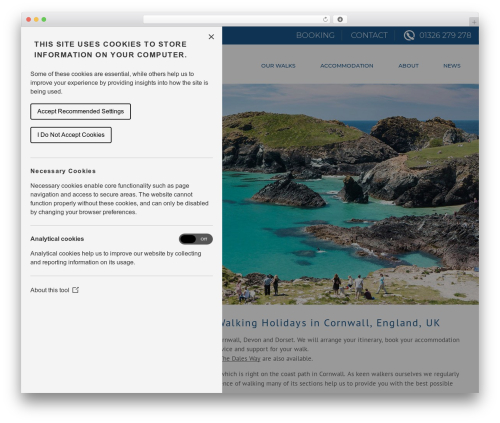Open the CONTACT link in top bar

pos(369,35)
